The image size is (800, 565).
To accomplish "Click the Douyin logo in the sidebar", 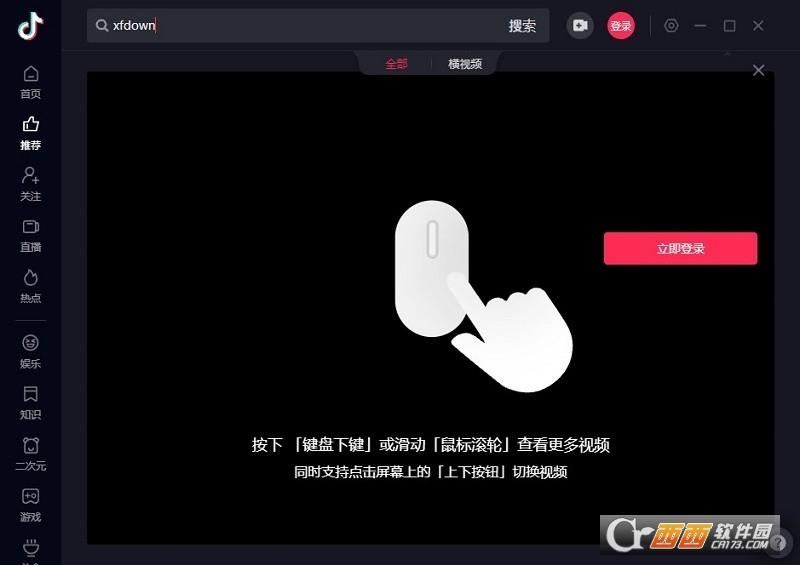I will pos(30,26).
